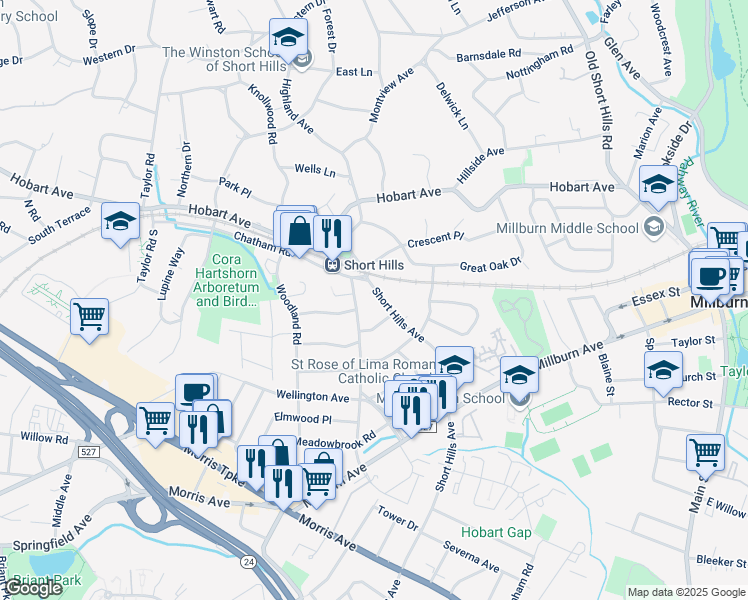748x600 pixels.
Task: Select the school marker near Taylor Rd
Action: click(x=120, y=224)
